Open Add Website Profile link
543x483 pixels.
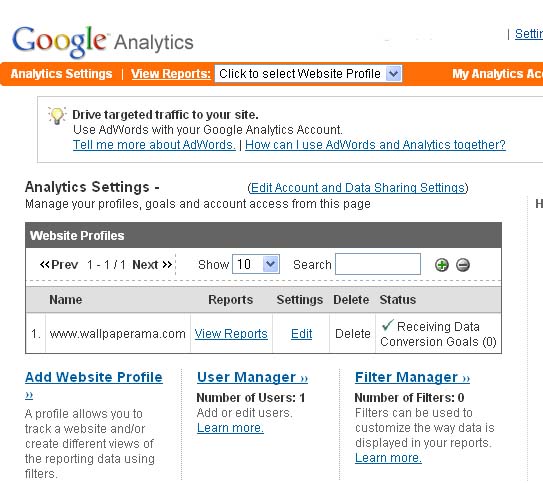coord(94,377)
